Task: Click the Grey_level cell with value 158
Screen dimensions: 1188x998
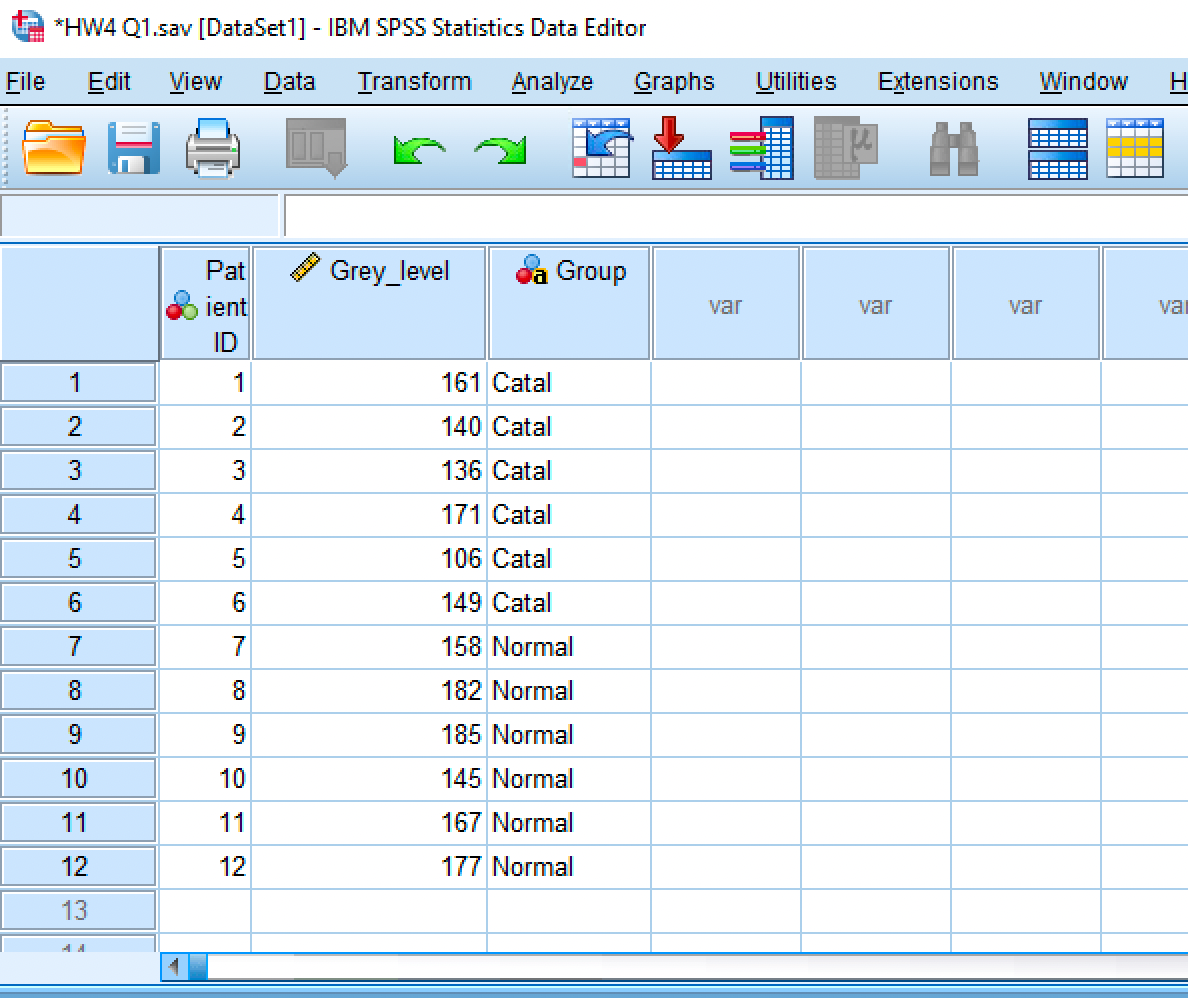Action: [369, 646]
